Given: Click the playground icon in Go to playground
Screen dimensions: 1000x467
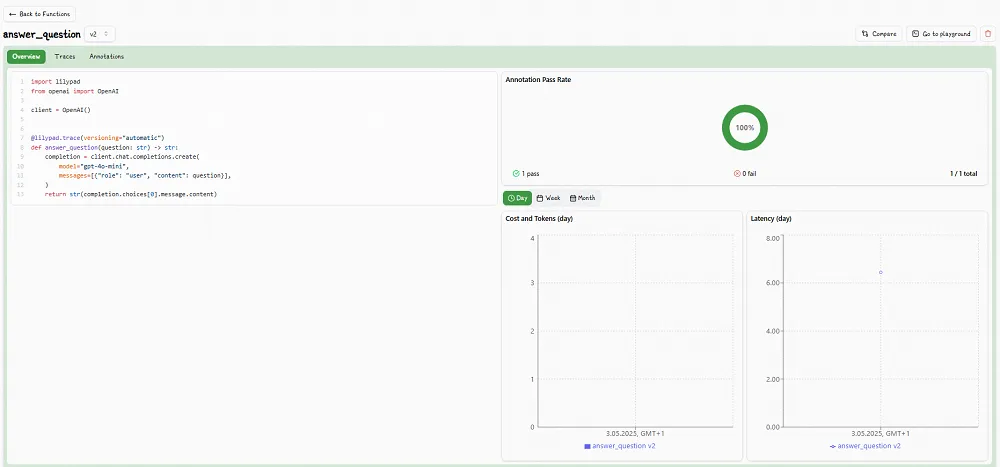Looking at the screenshot, I should point(915,34).
